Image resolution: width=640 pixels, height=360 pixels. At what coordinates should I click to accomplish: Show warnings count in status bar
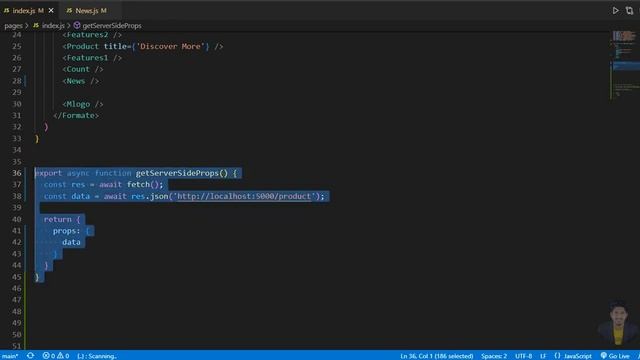coord(63,356)
